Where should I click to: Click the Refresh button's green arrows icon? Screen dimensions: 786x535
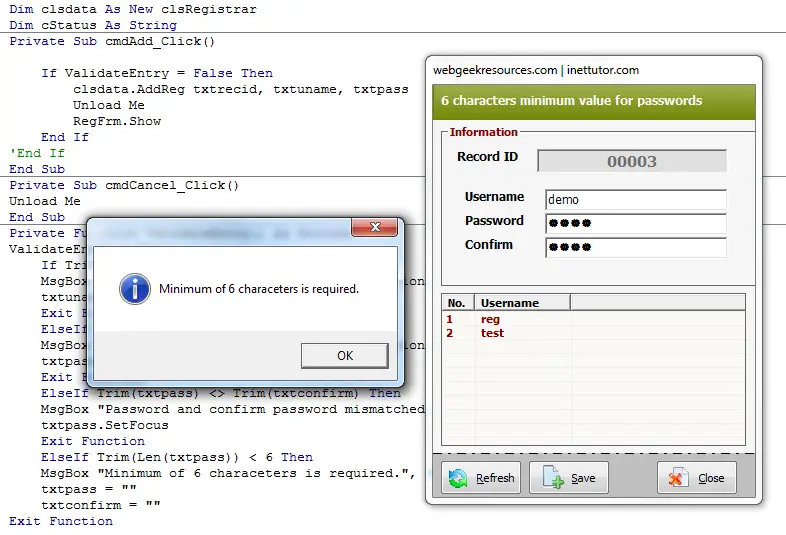point(458,478)
